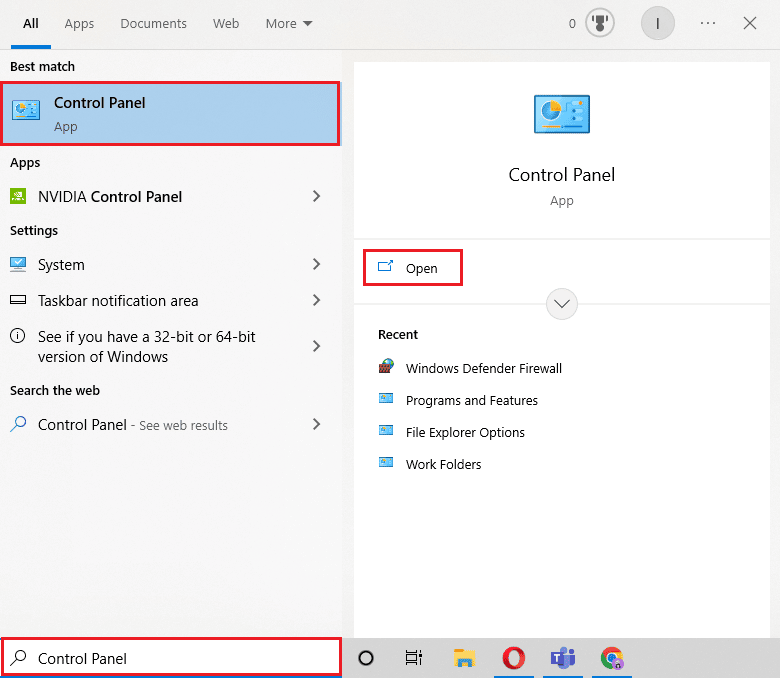Click the magnifier icon beside web results
780x678 pixels.
point(18,424)
